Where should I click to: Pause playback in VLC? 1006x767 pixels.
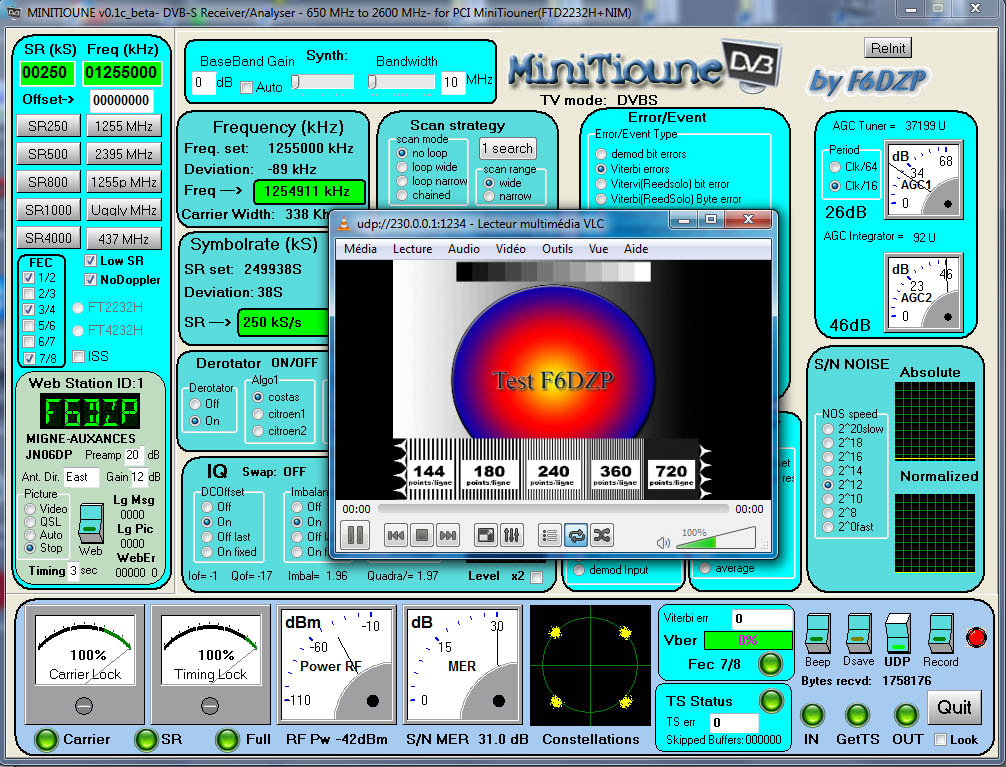pyautogui.click(x=355, y=535)
